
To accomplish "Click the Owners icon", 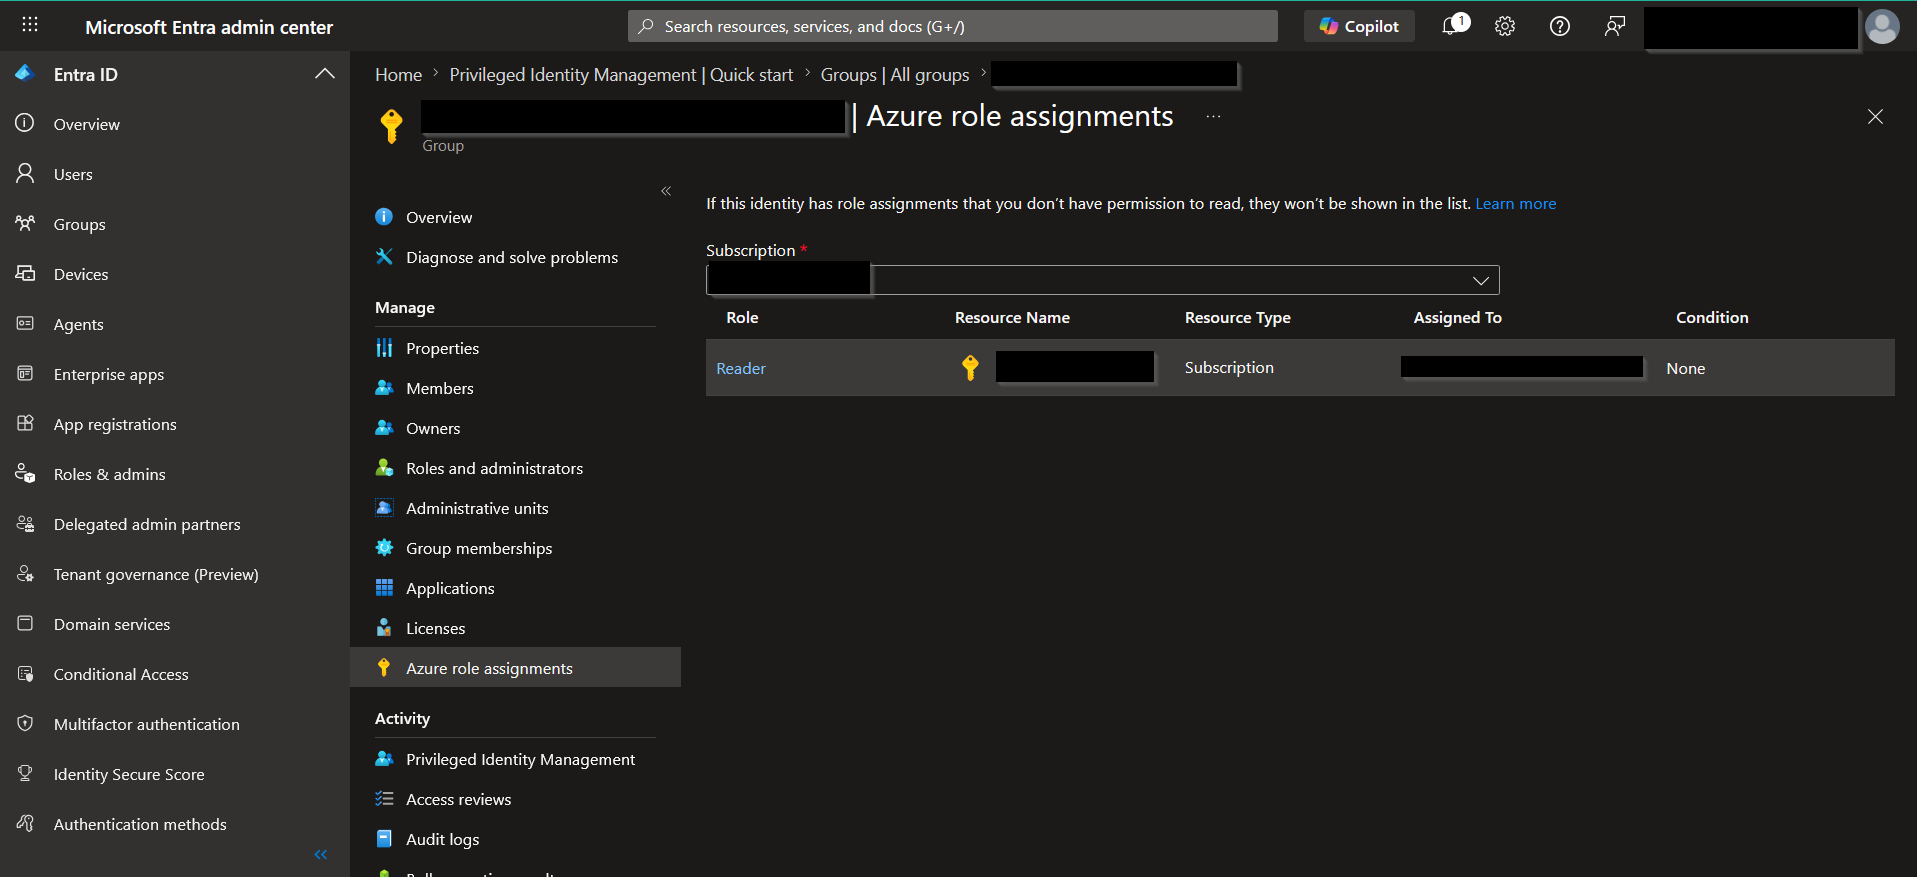I will [384, 428].
